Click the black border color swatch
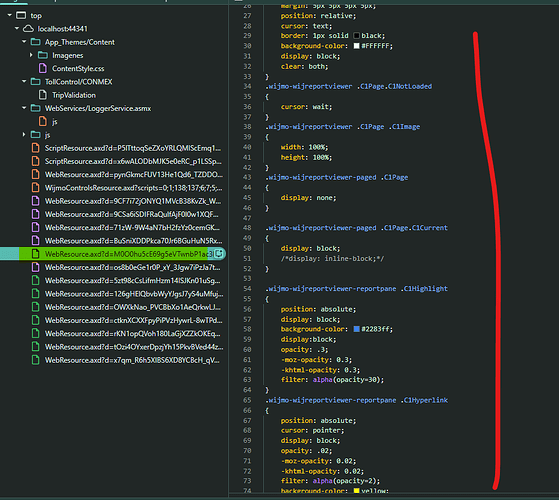This screenshot has height=500, width=559. [357, 36]
